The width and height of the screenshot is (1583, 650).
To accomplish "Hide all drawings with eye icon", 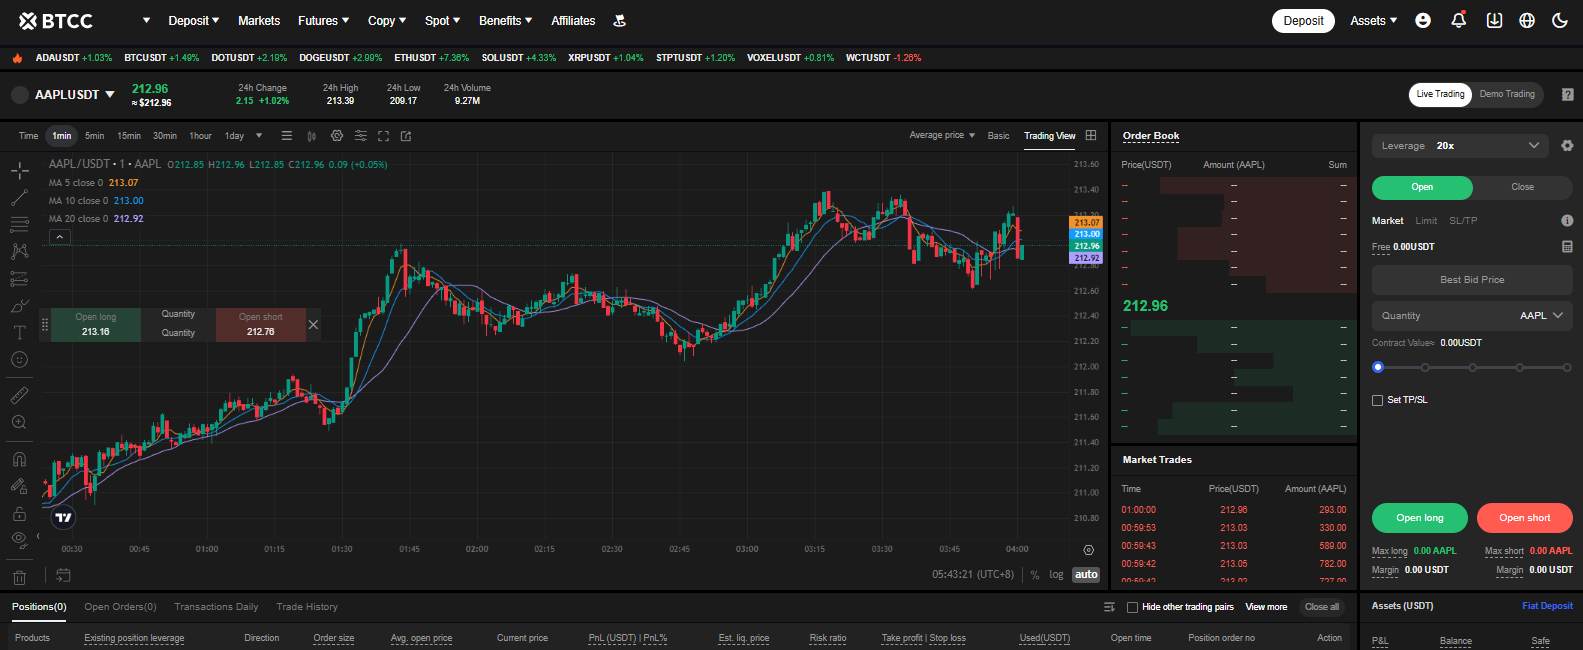I will tap(19, 540).
